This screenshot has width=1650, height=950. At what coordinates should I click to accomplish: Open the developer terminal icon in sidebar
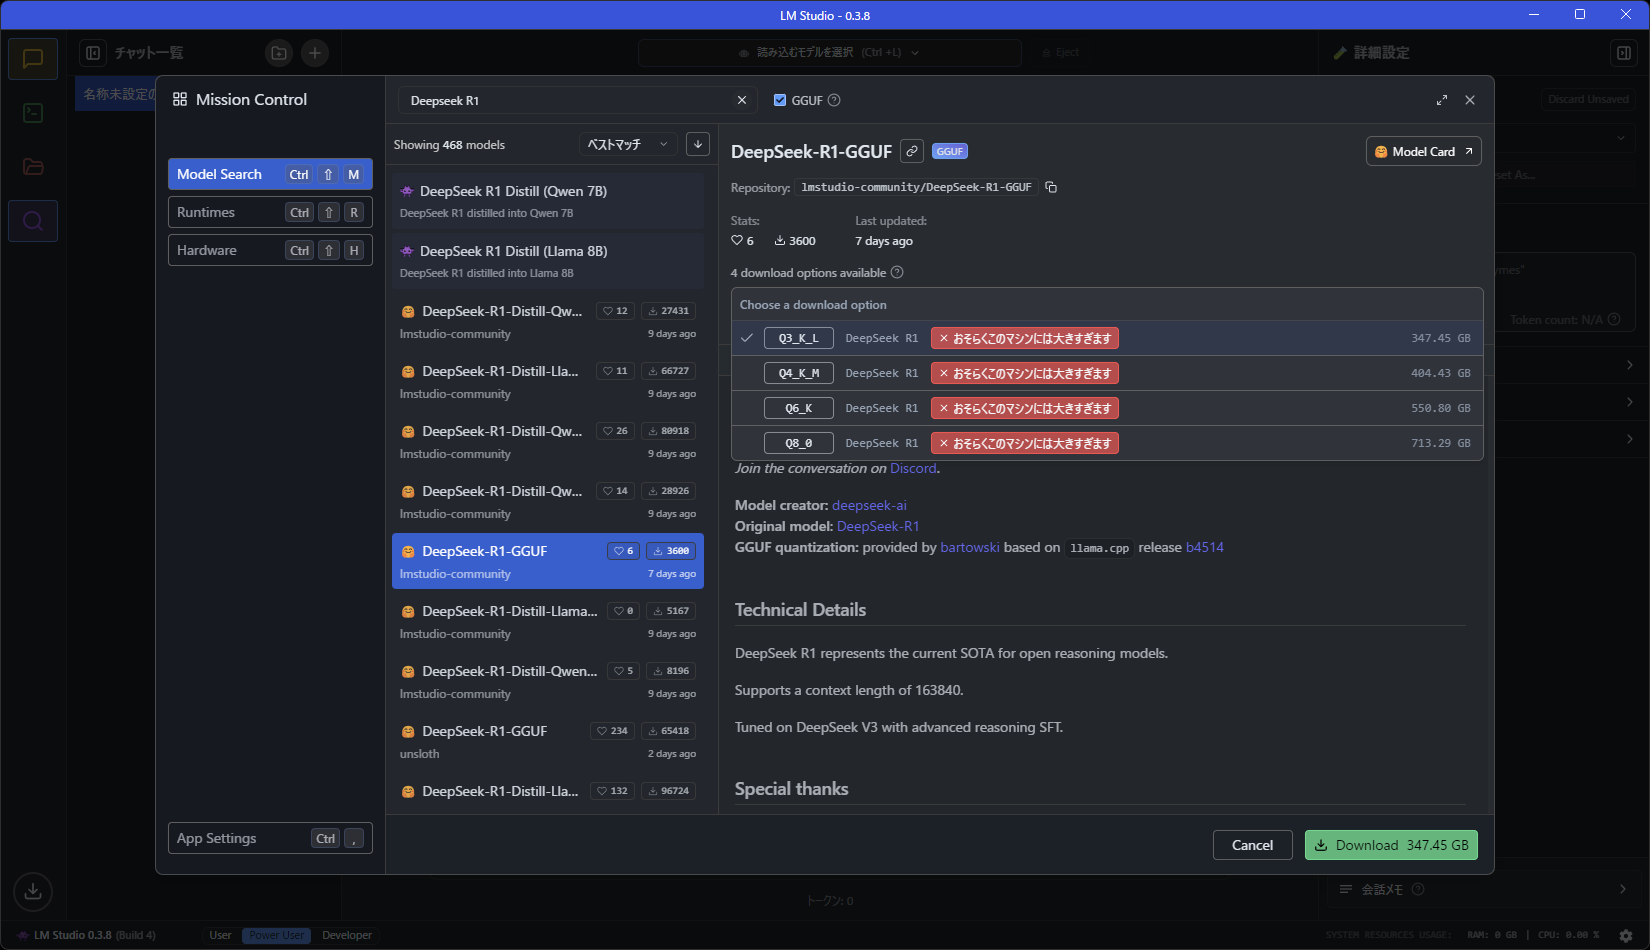(x=33, y=112)
